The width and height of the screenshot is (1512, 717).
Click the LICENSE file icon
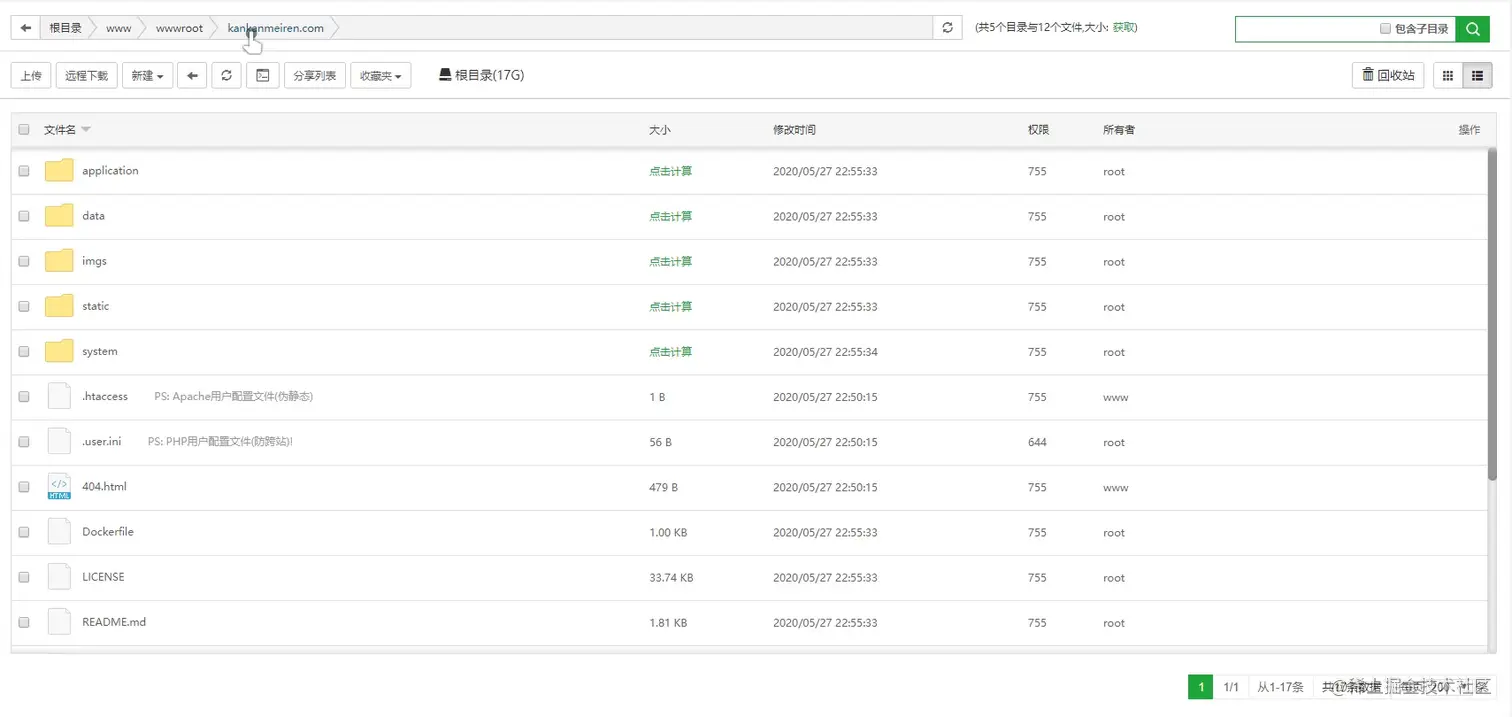tap(59, 577)
